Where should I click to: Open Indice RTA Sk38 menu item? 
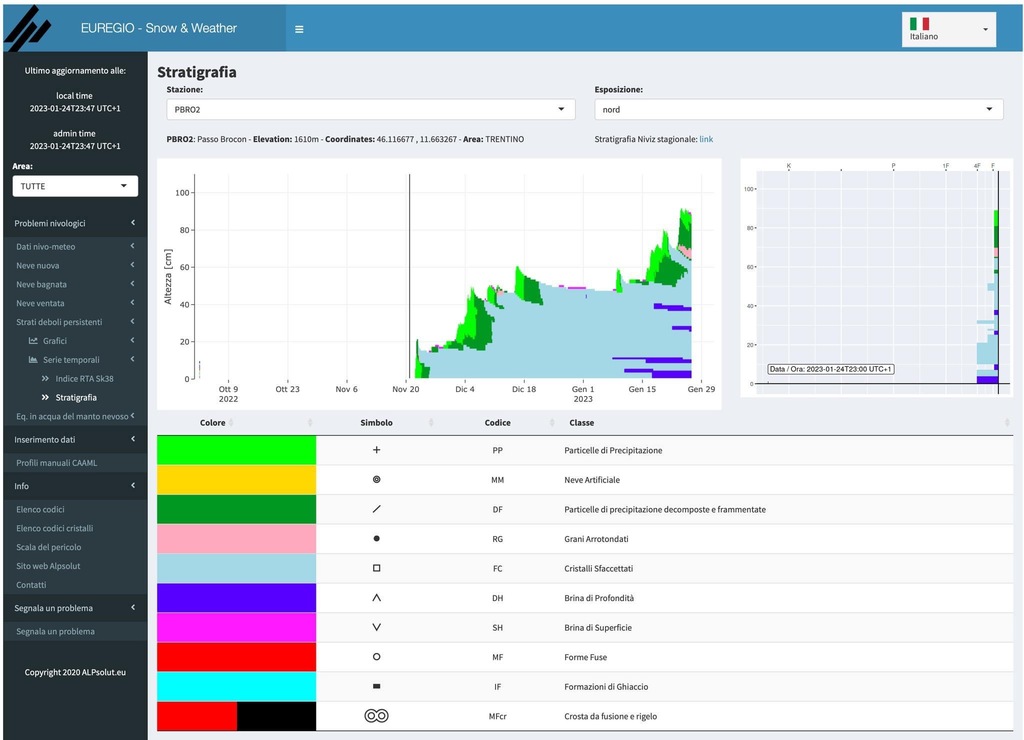coord(84,379)
